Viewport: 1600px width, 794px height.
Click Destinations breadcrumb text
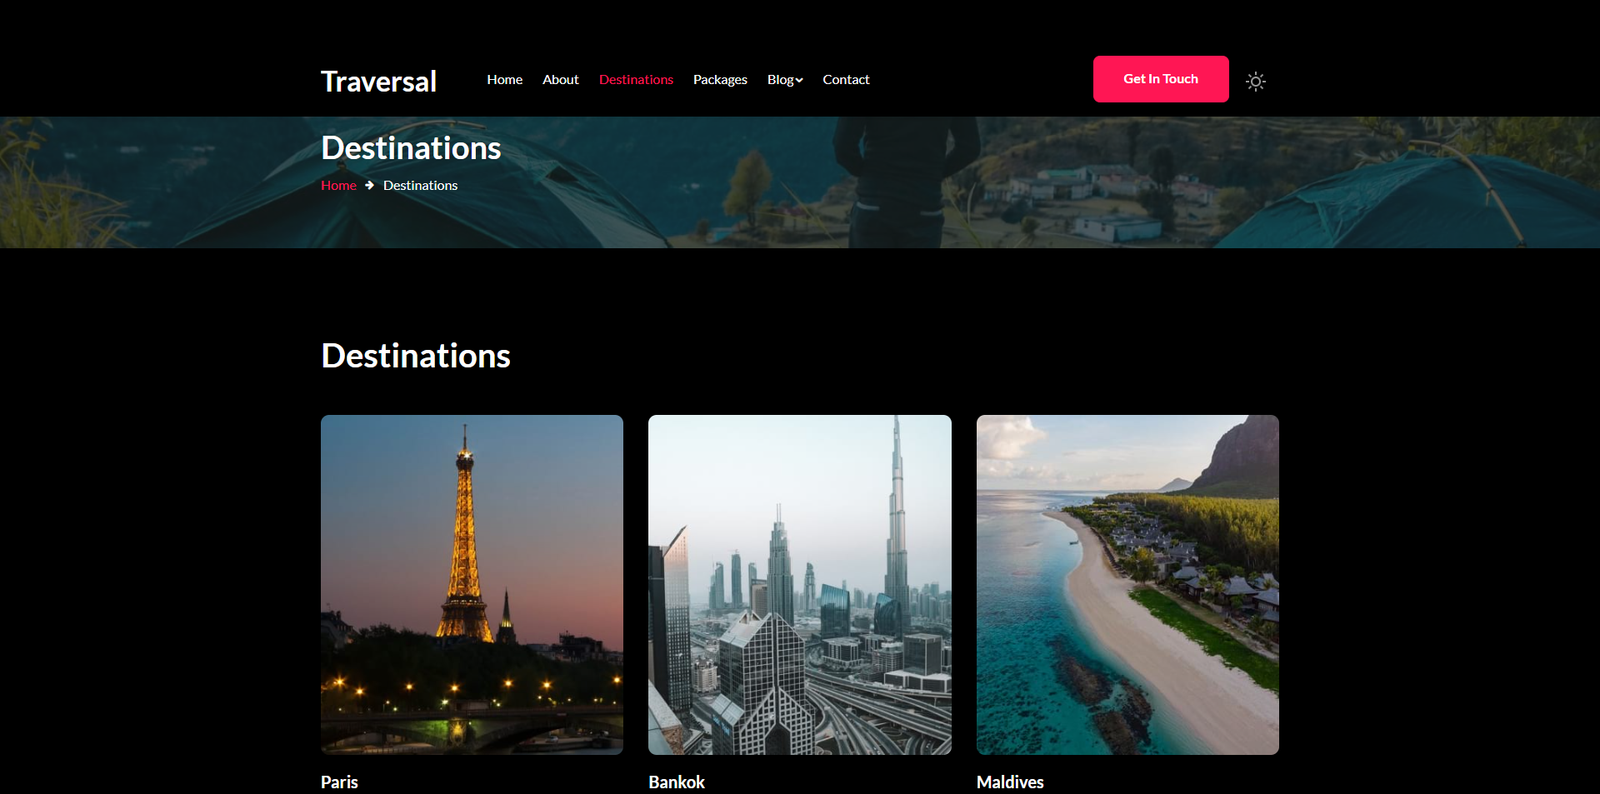(x=420, y=185)
